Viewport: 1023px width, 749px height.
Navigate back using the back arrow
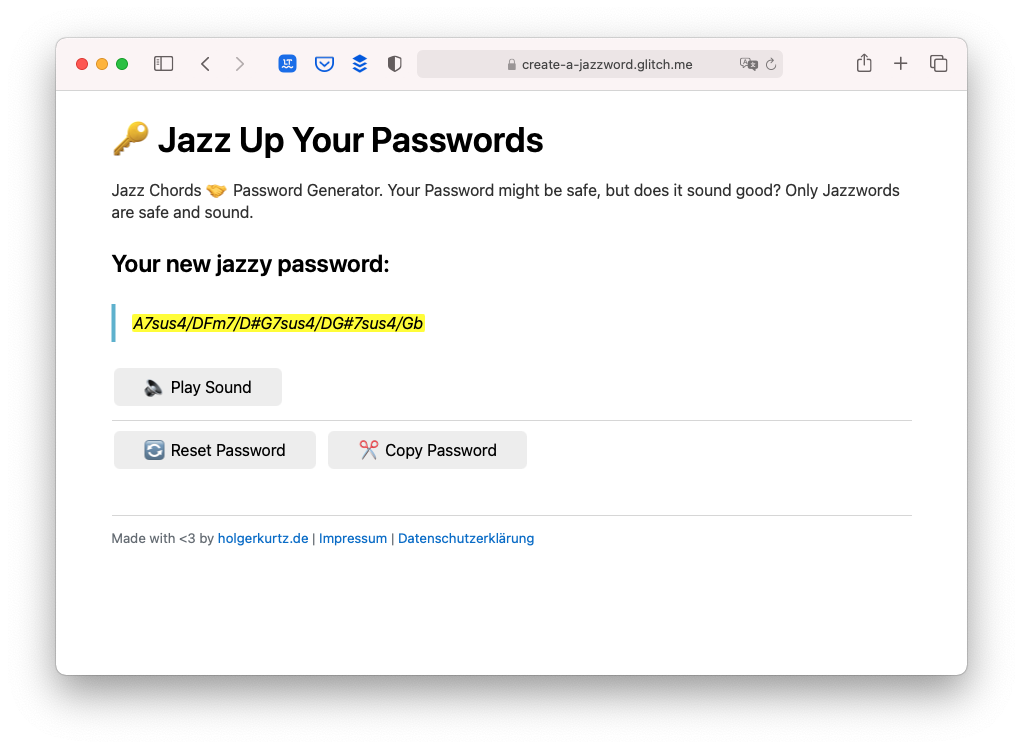click(x=205, y=62)
